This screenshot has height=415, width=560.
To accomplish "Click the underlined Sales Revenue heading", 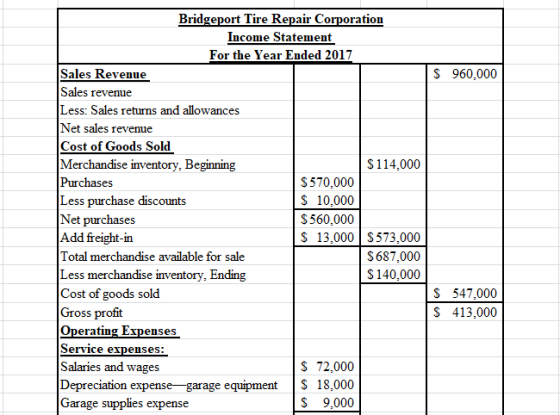I will (x=104, y=74).
